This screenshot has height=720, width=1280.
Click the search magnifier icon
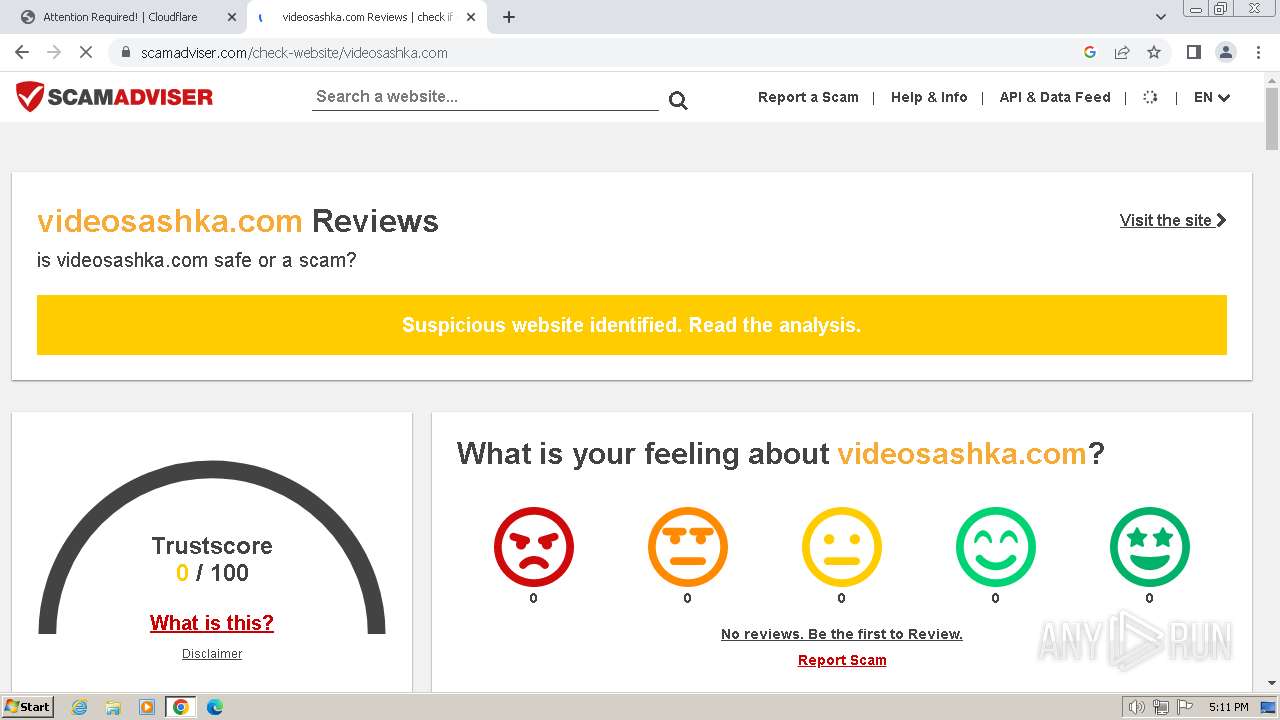click(678, 100)
